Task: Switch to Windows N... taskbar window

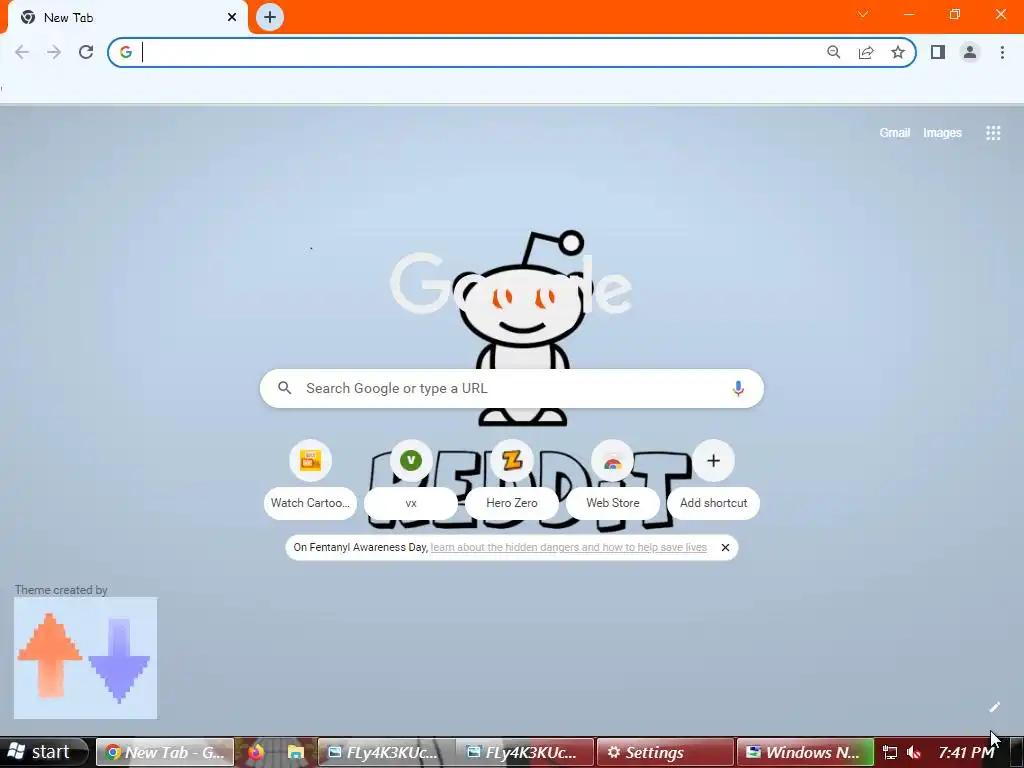Action: [805, 752]
